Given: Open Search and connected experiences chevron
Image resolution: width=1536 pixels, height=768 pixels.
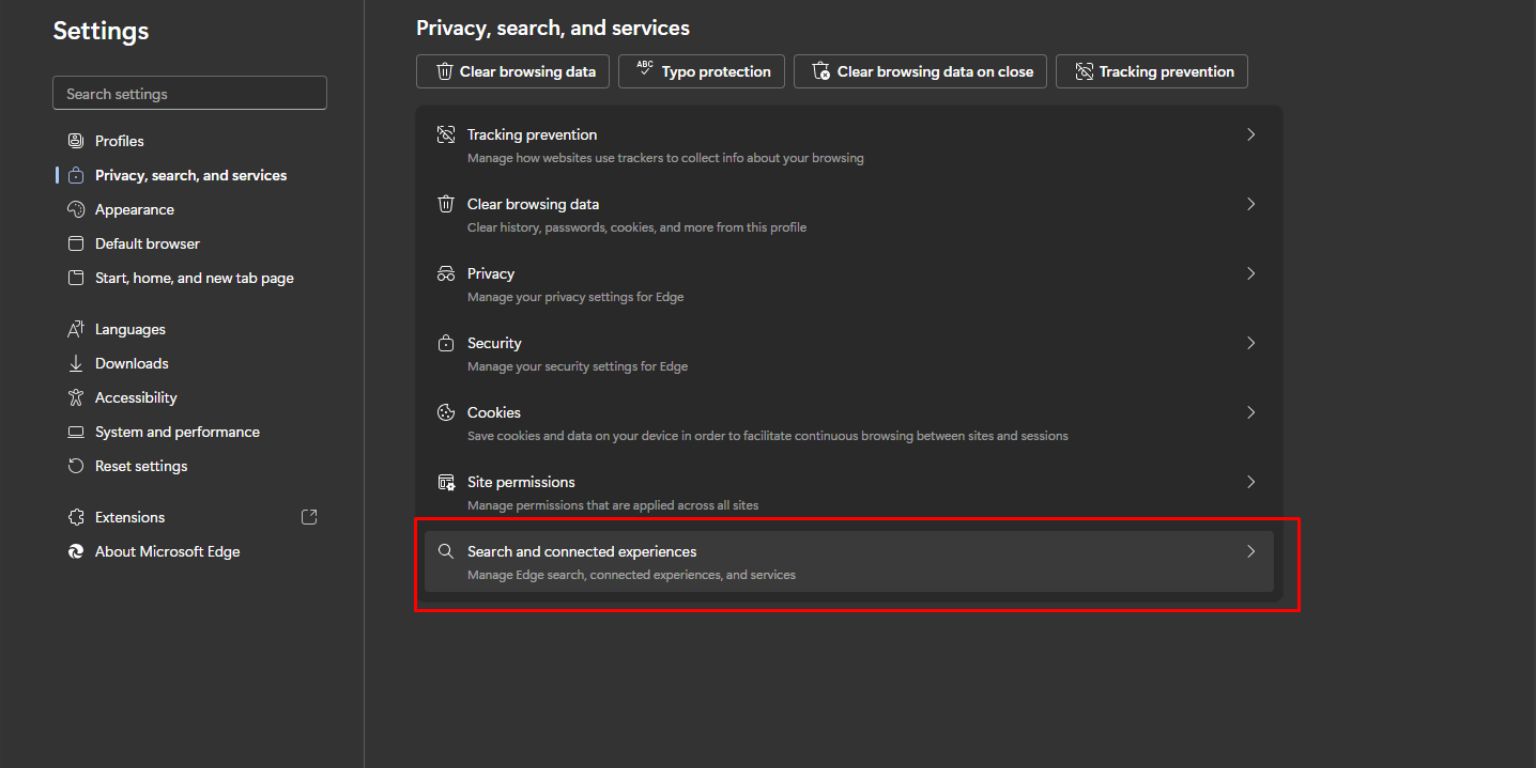Looking at the screenshot, I should [x=1250, y=551].
